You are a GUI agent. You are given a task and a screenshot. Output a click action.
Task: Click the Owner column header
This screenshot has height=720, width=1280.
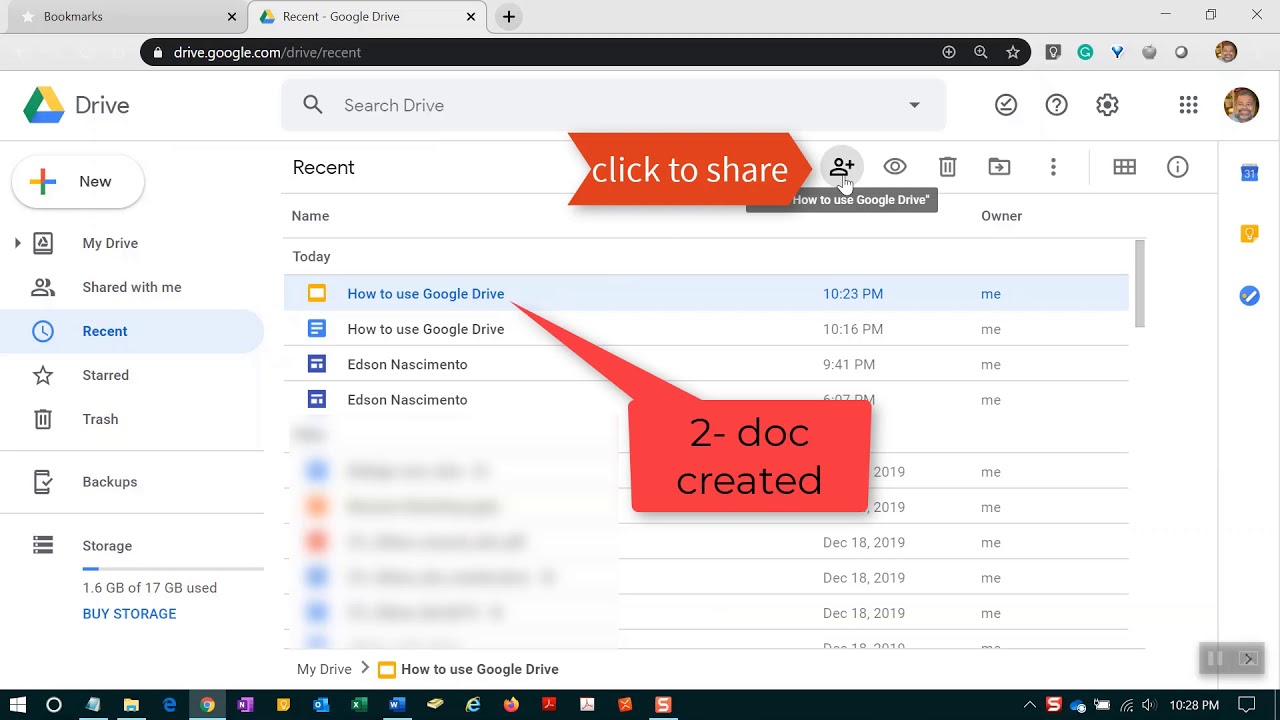(1001, 216)
